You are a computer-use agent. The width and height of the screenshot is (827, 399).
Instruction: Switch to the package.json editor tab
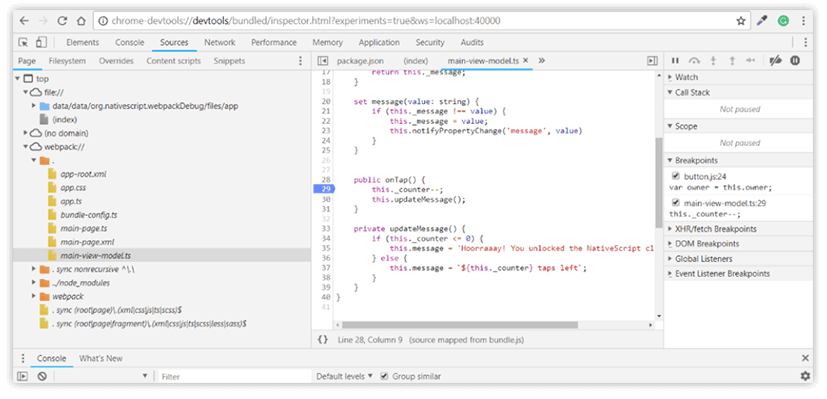360,61
